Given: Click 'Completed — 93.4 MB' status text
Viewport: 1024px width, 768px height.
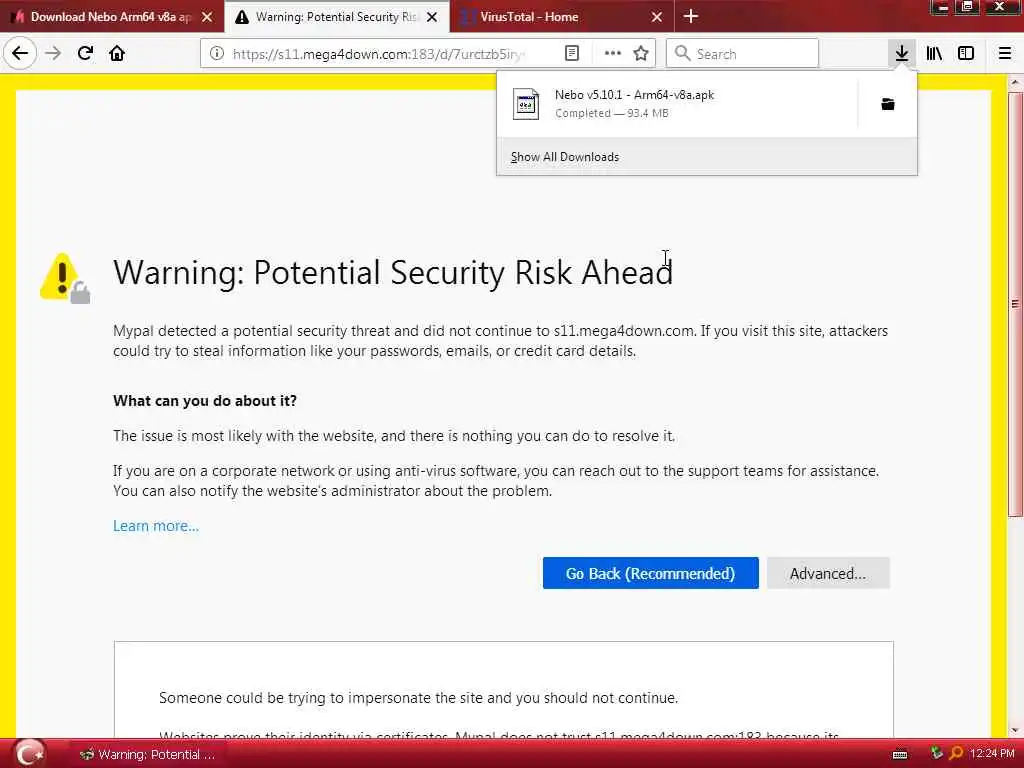Looking at the screenshot, I should (x=612, y=113).
